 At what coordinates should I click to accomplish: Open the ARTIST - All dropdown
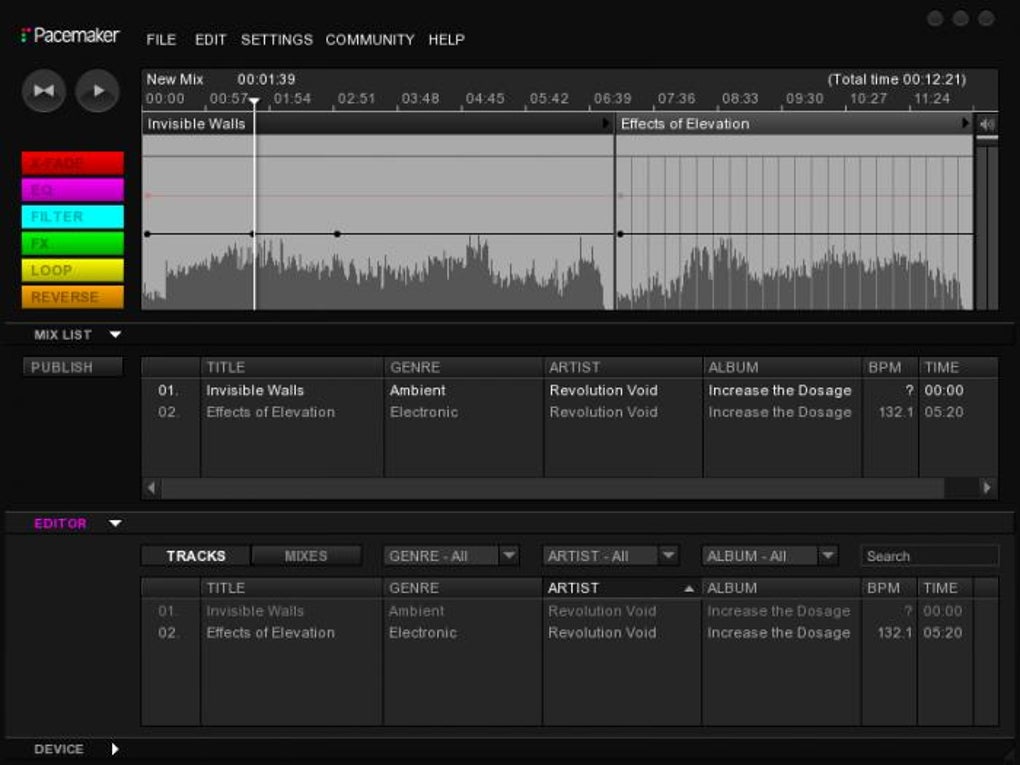tap(610, 556)
